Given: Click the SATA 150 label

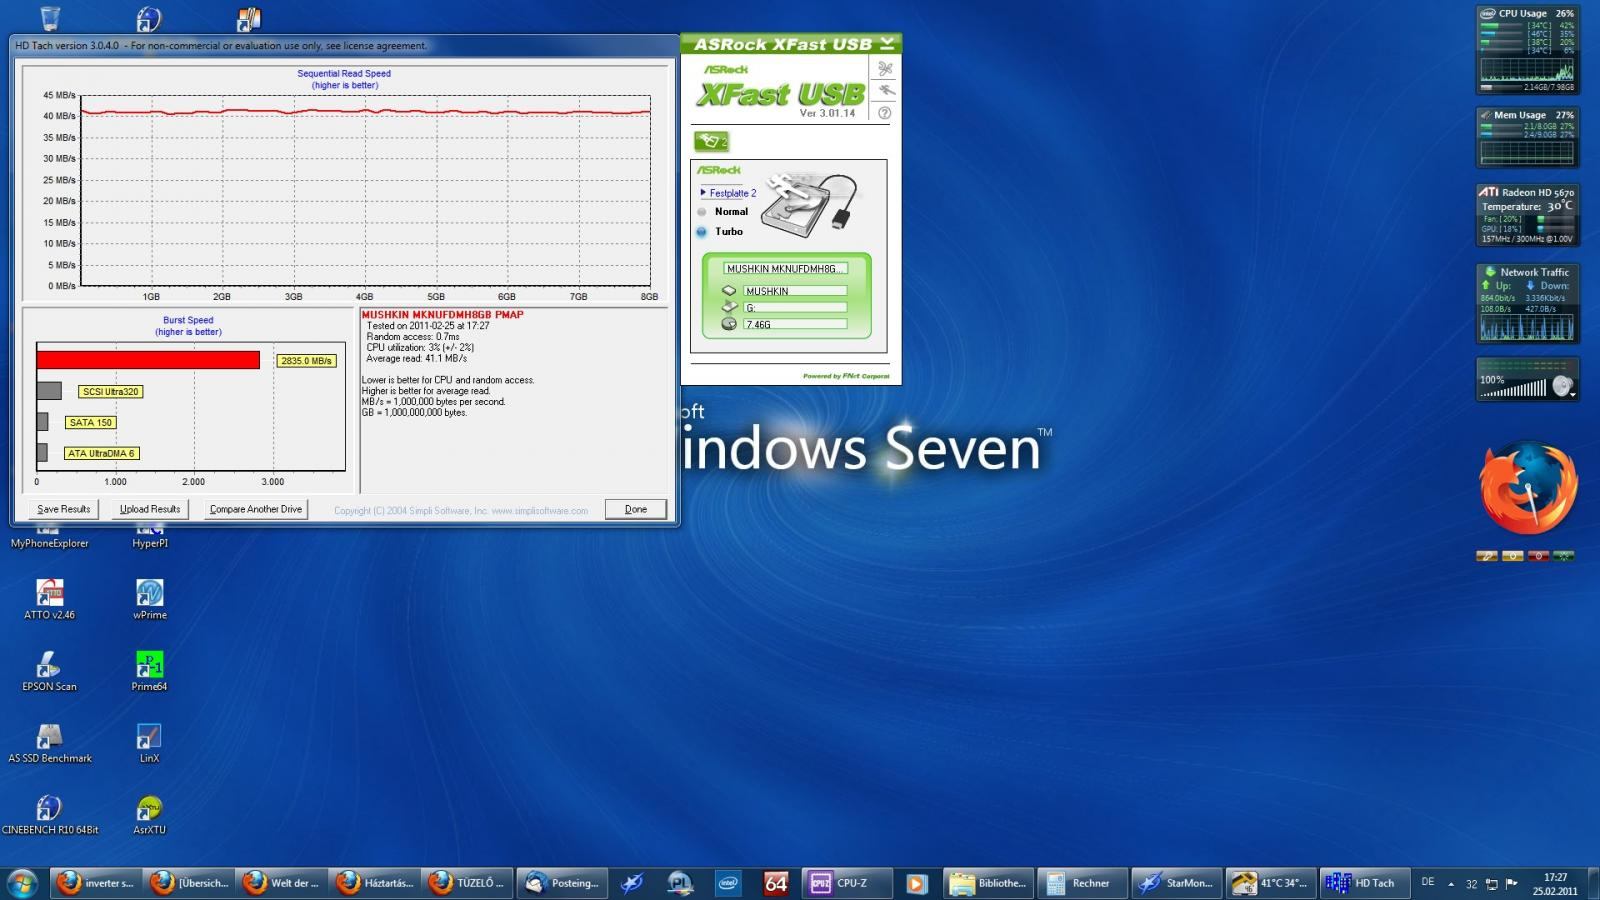Looking at the screenshot, I should point(91,423).
